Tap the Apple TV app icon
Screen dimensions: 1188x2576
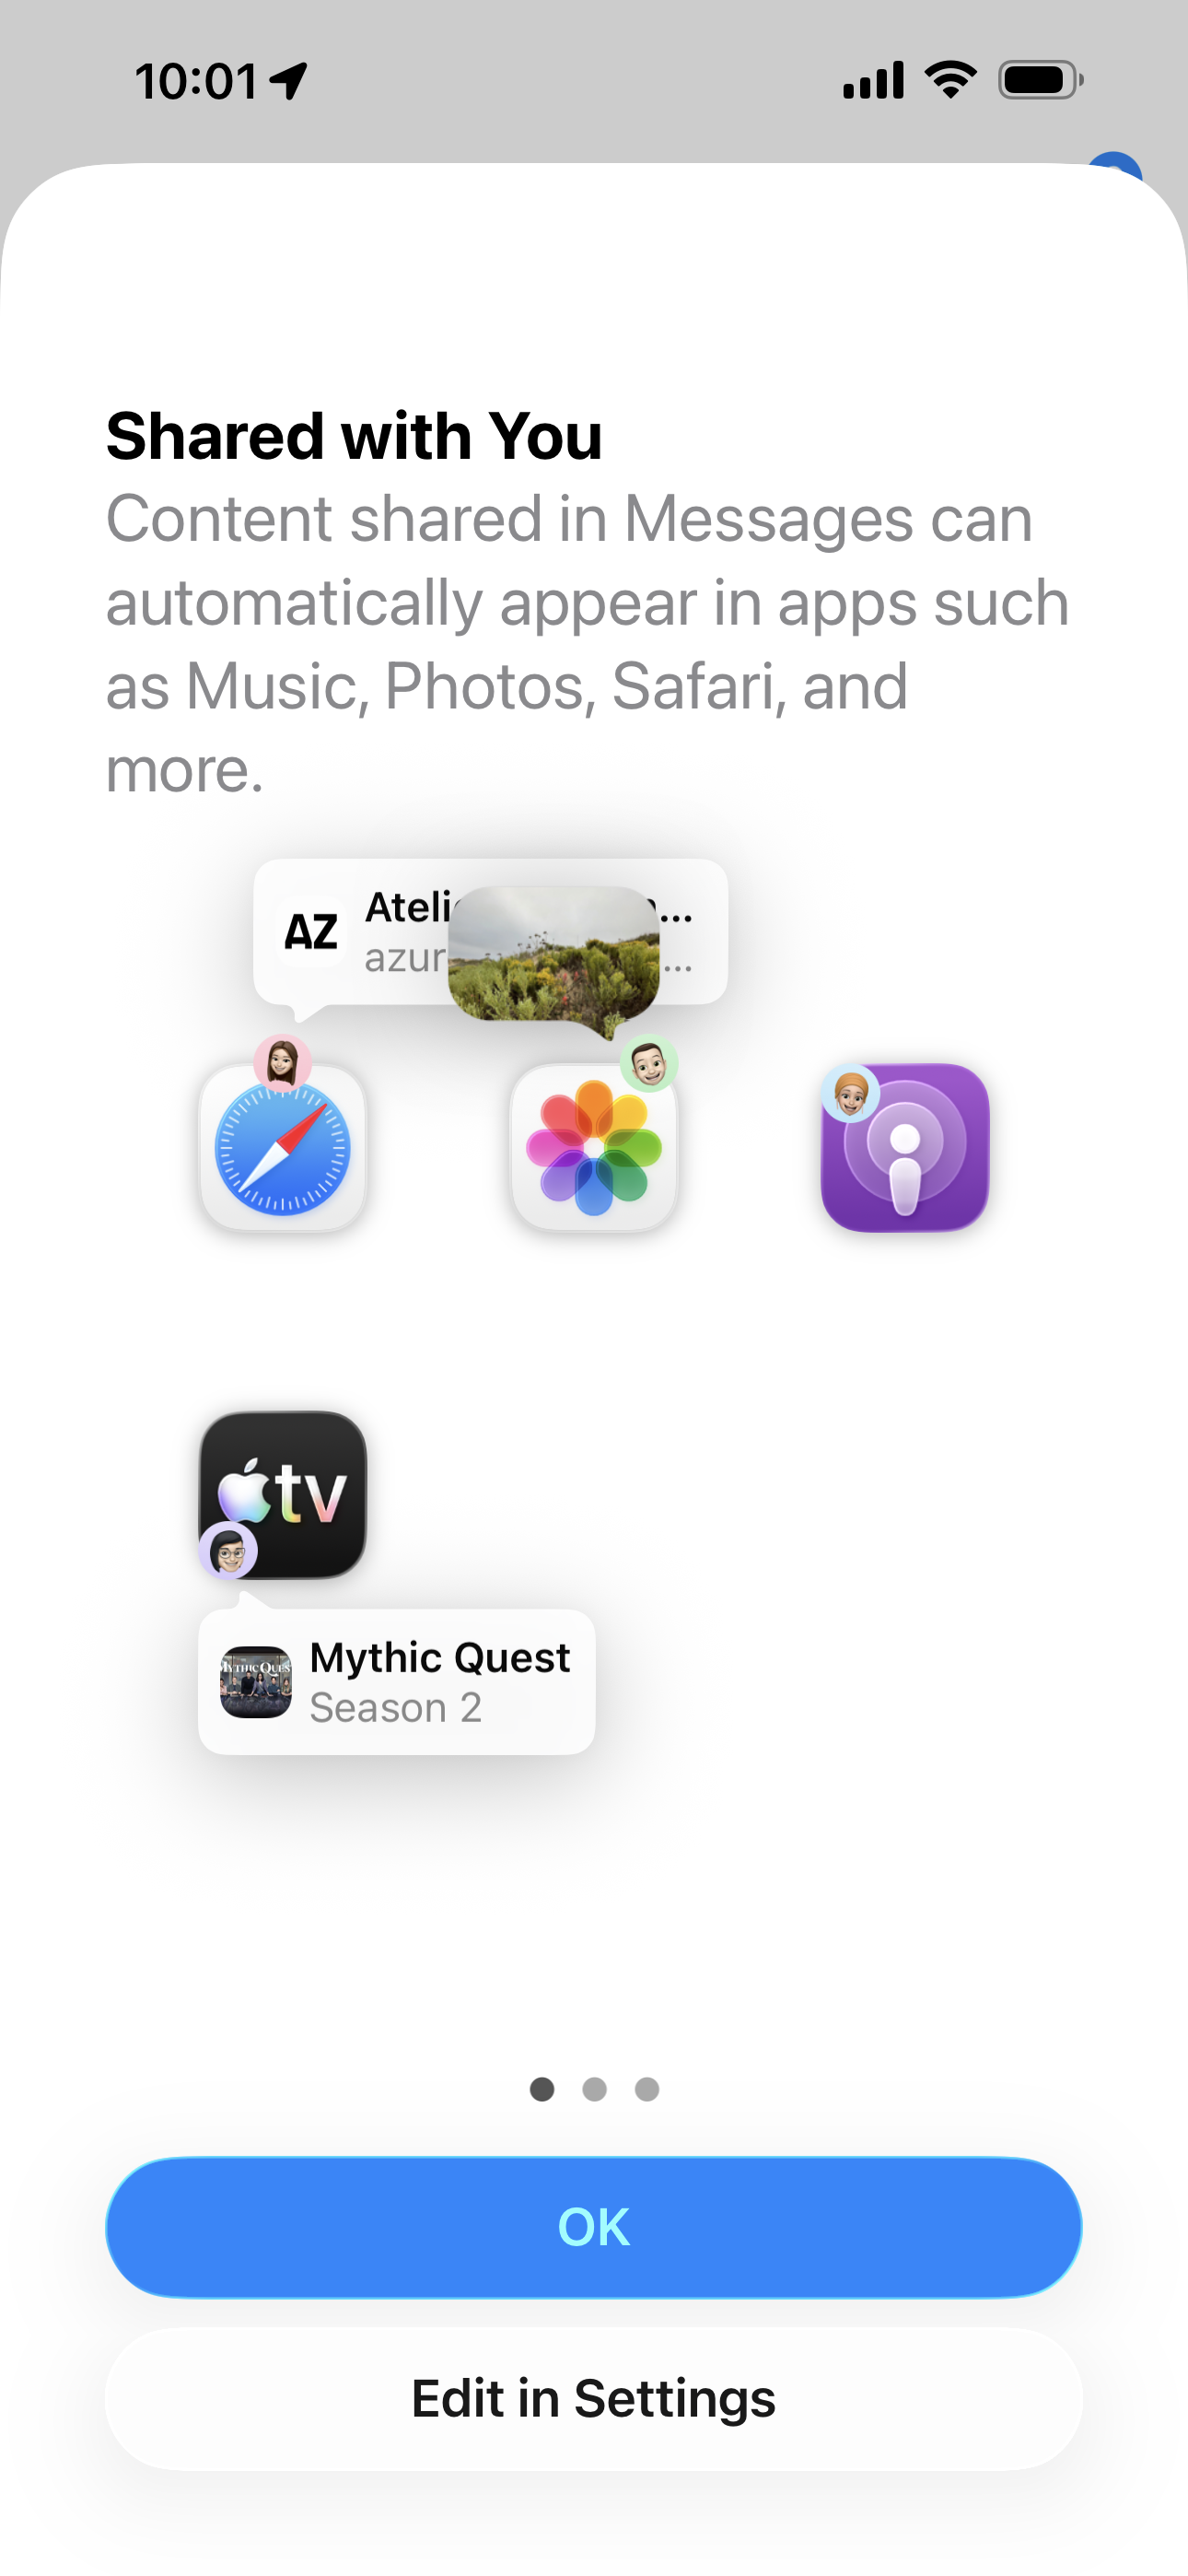pyautogui.click(x=283, y=1494)
